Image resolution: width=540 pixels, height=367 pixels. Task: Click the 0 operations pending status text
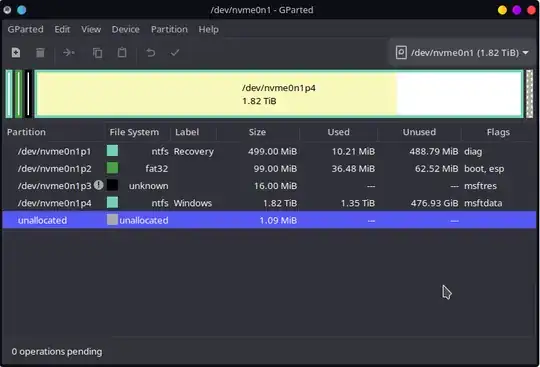click(x=57, y=352)
